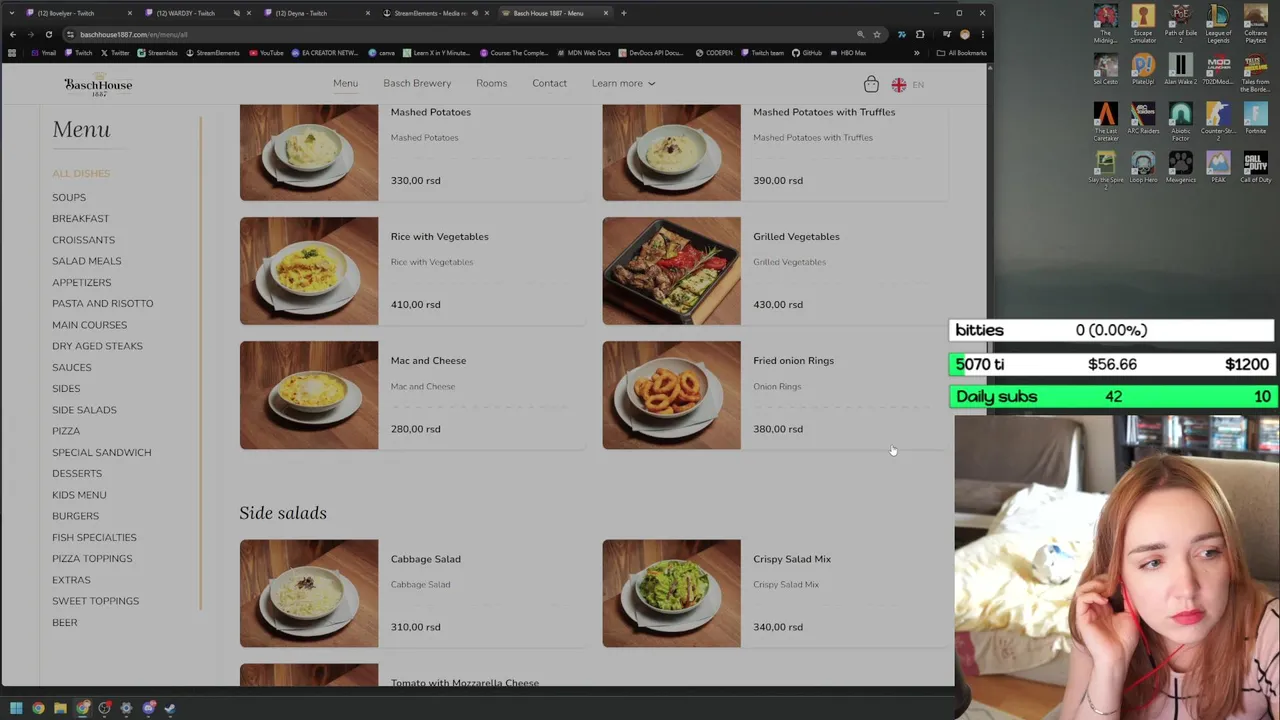The height and width of the screenshot is (720, 1280).
Task: Click the UK flag language icon
Action: click(x=899, y=85)
